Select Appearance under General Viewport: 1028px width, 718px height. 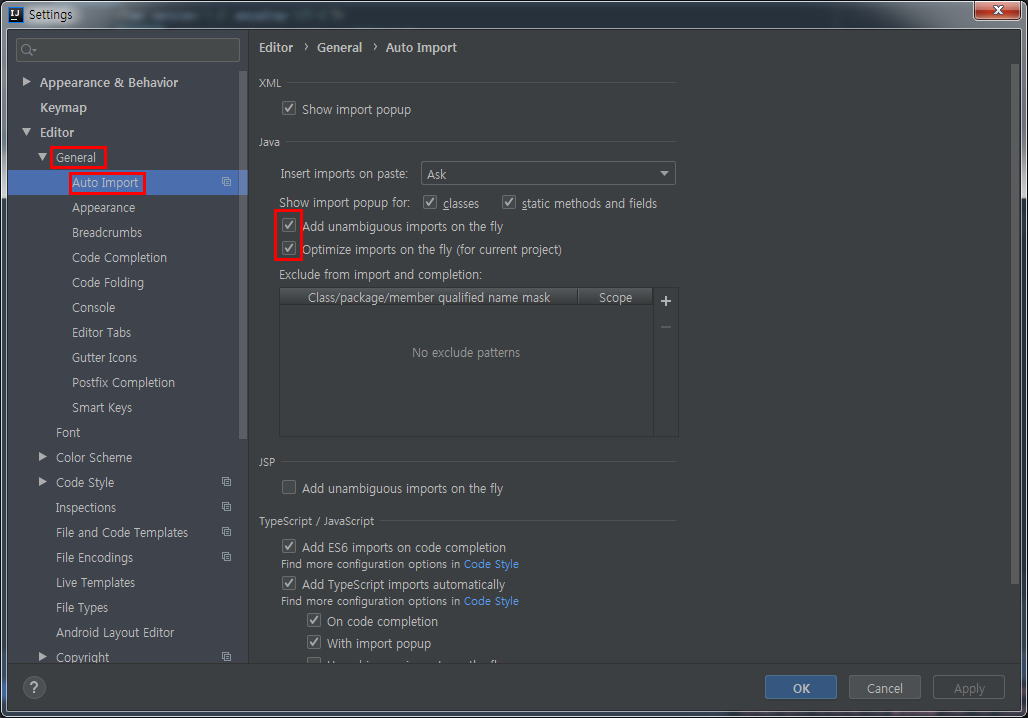tap(104, 208)
